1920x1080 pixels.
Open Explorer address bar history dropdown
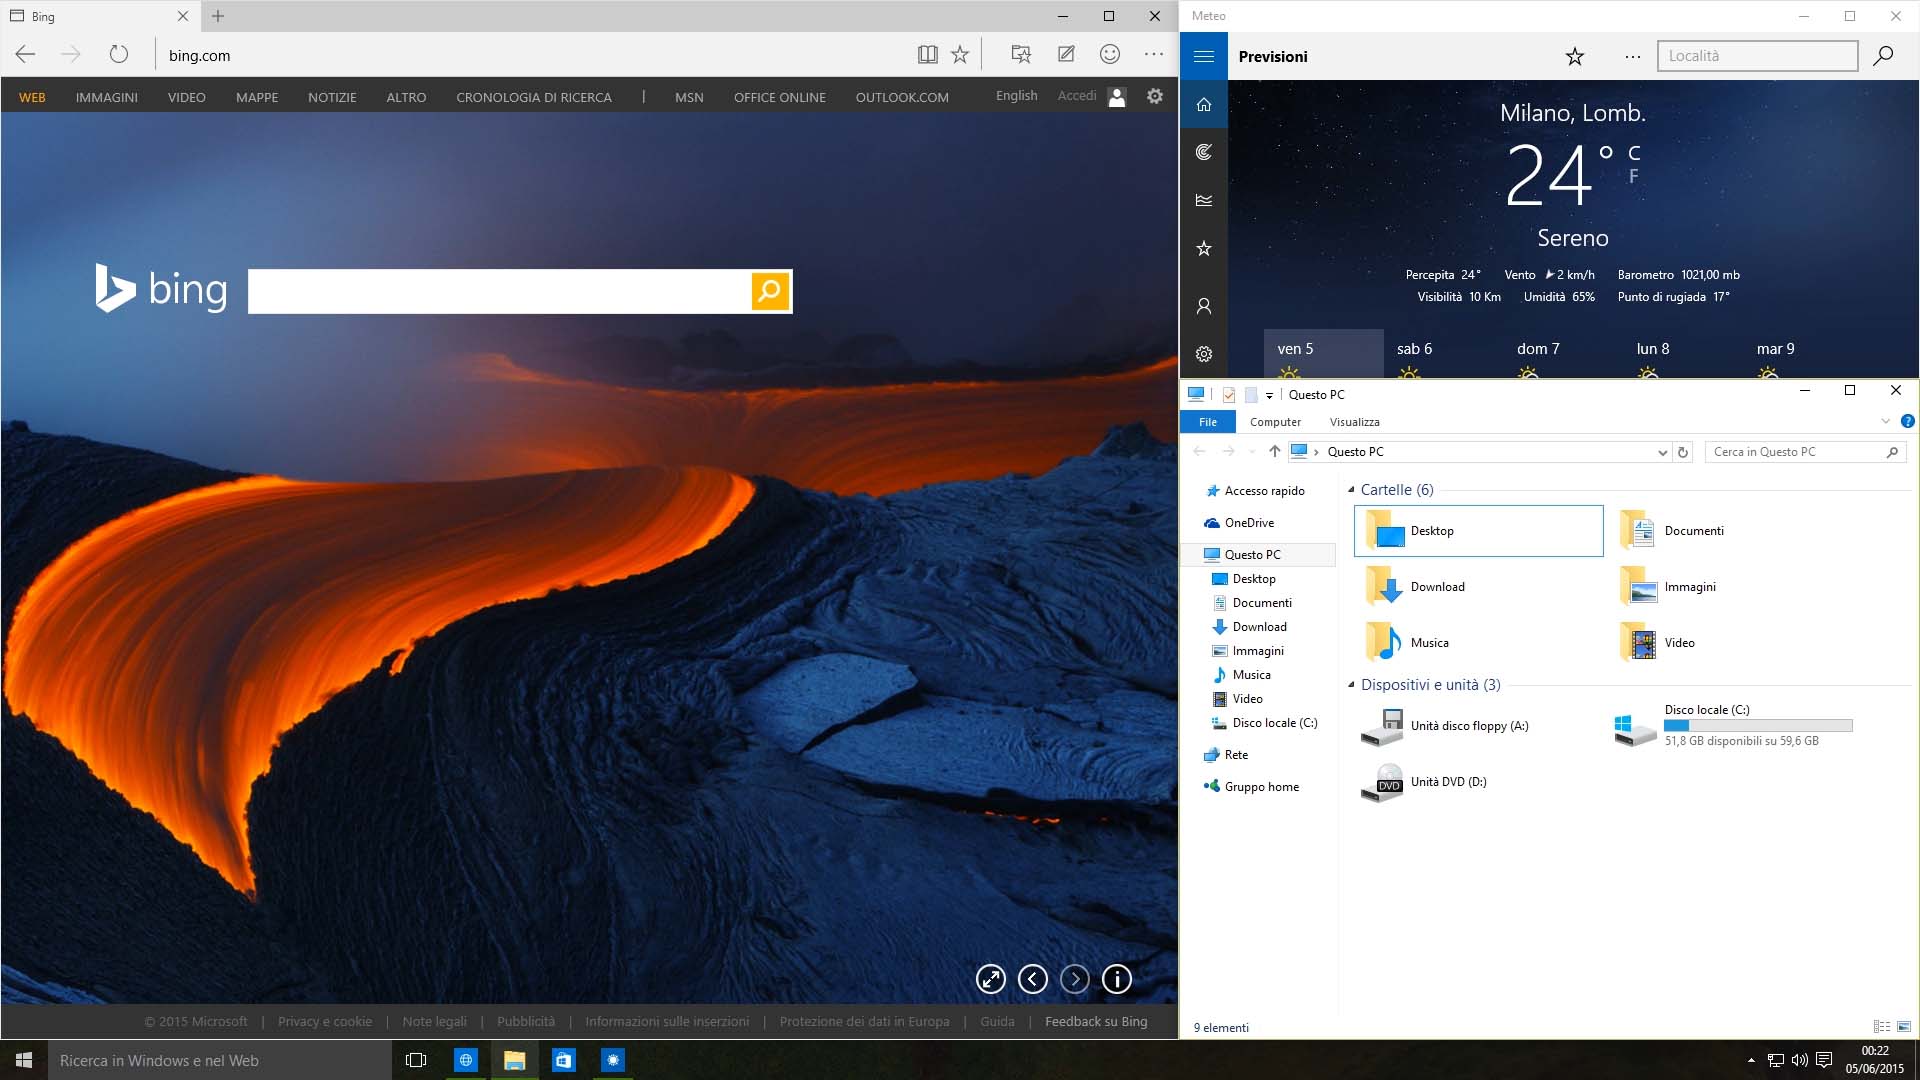pyautogui.click(x=1662, y=452)
